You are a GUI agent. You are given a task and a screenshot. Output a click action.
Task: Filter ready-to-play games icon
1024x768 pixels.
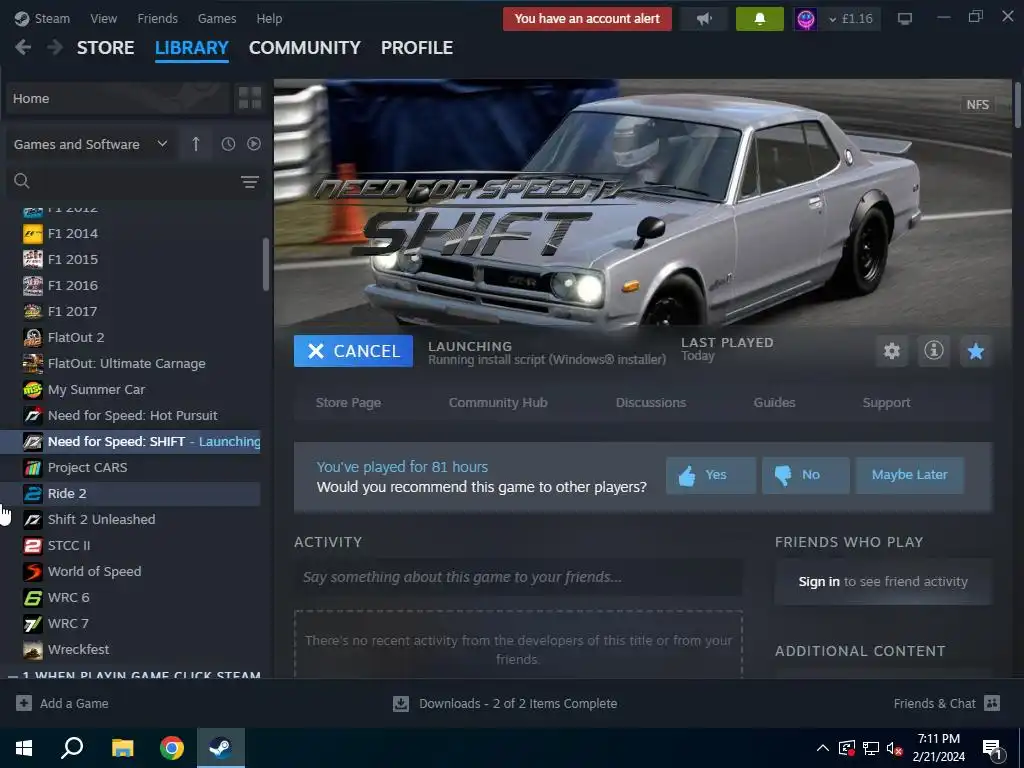(x=254, y=144)
